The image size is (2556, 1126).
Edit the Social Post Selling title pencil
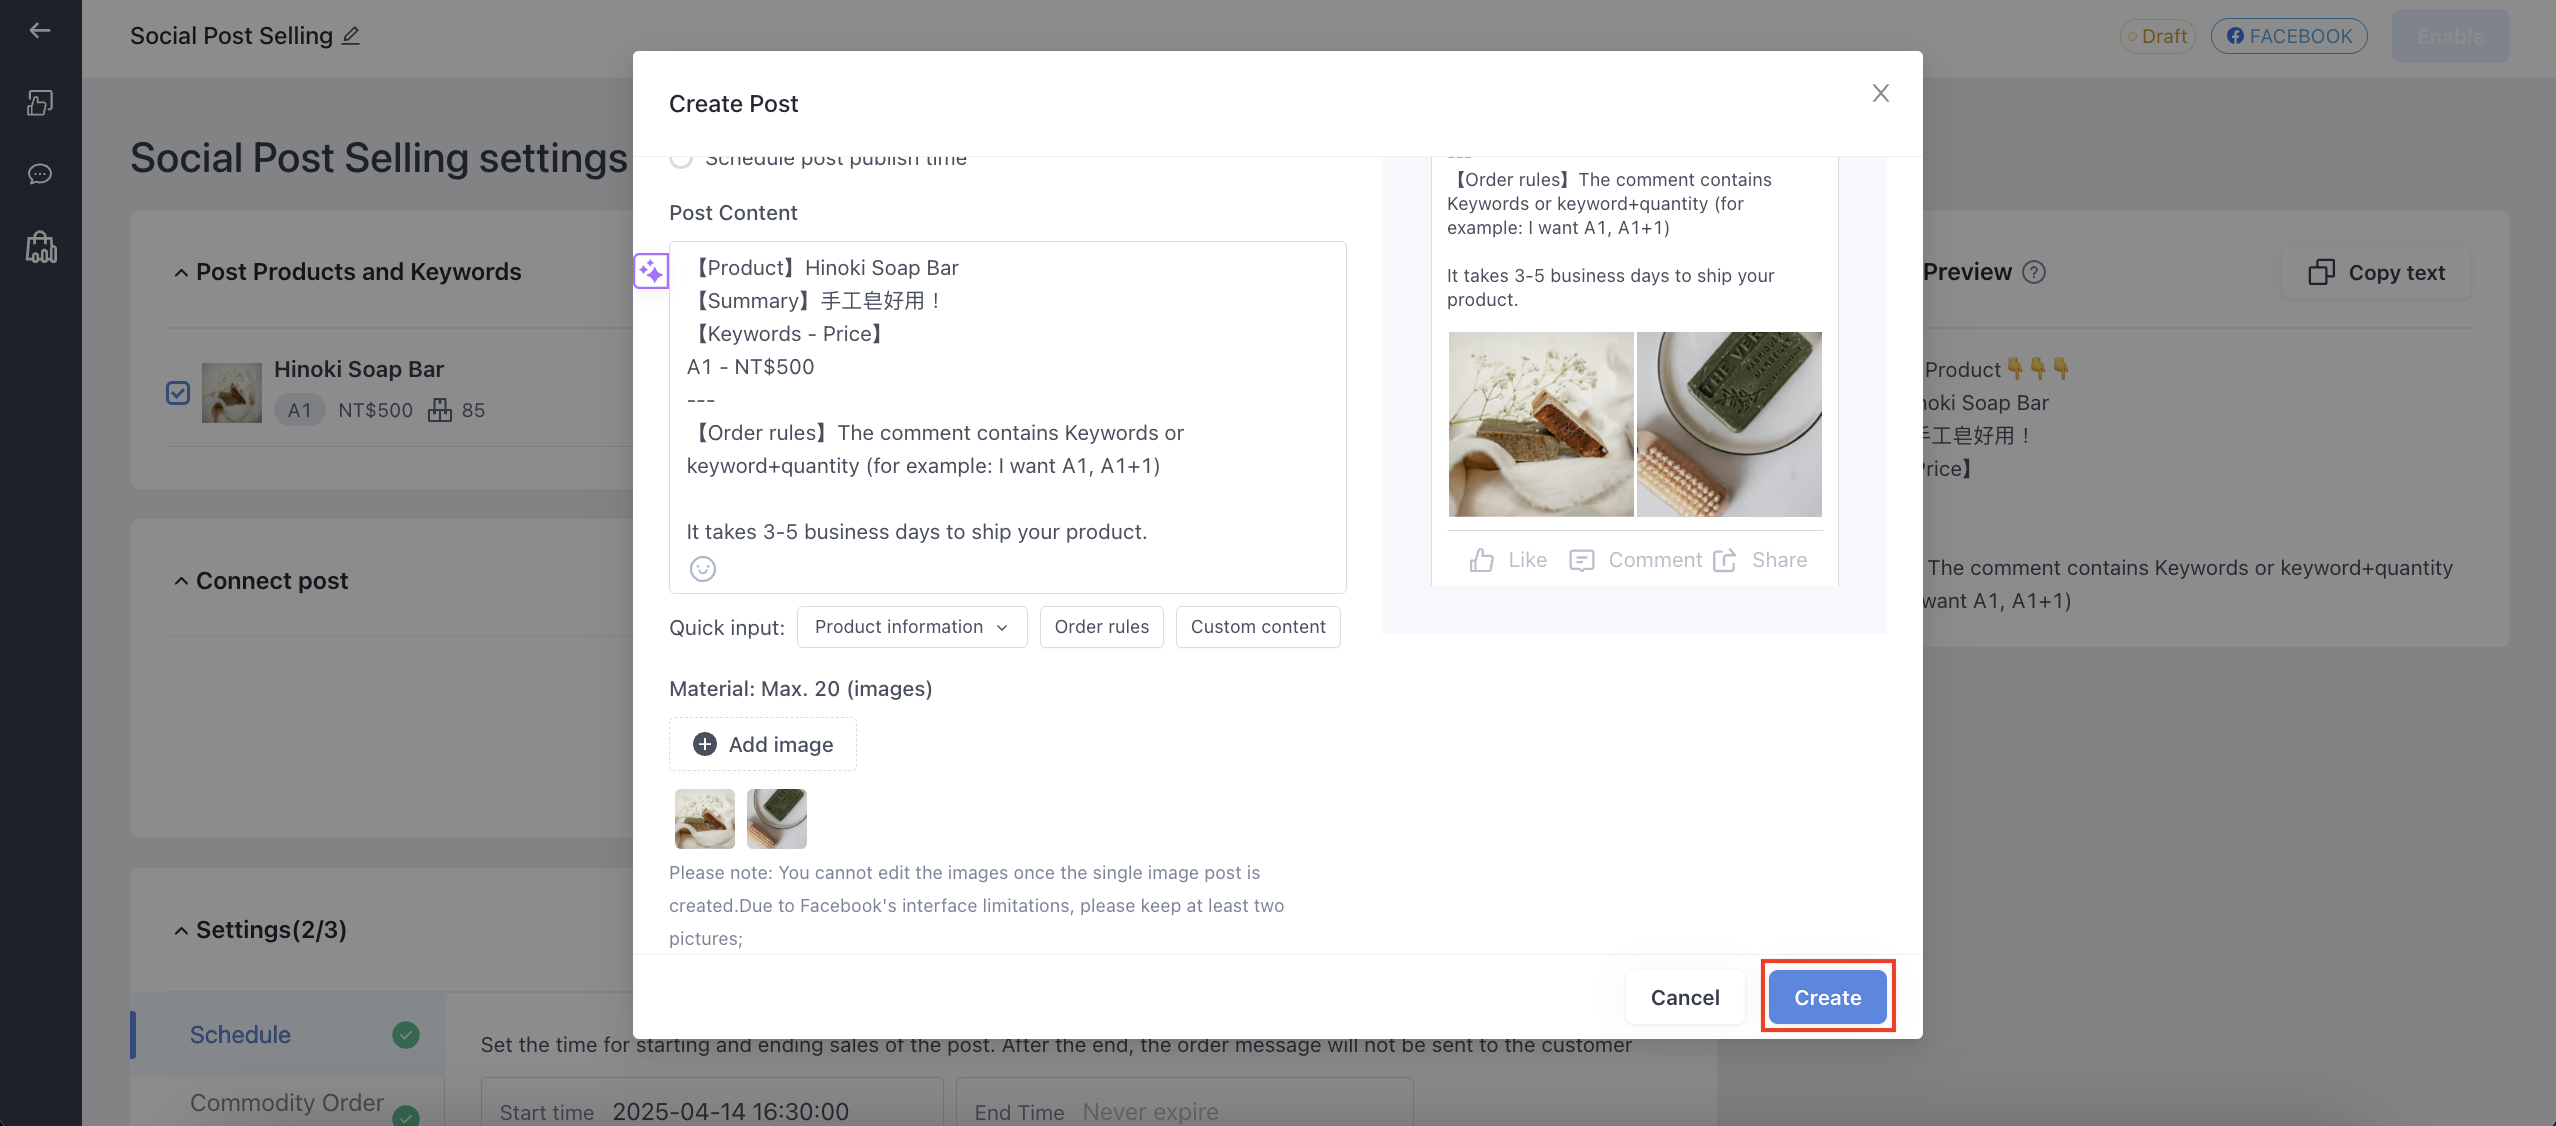point(351,36)
